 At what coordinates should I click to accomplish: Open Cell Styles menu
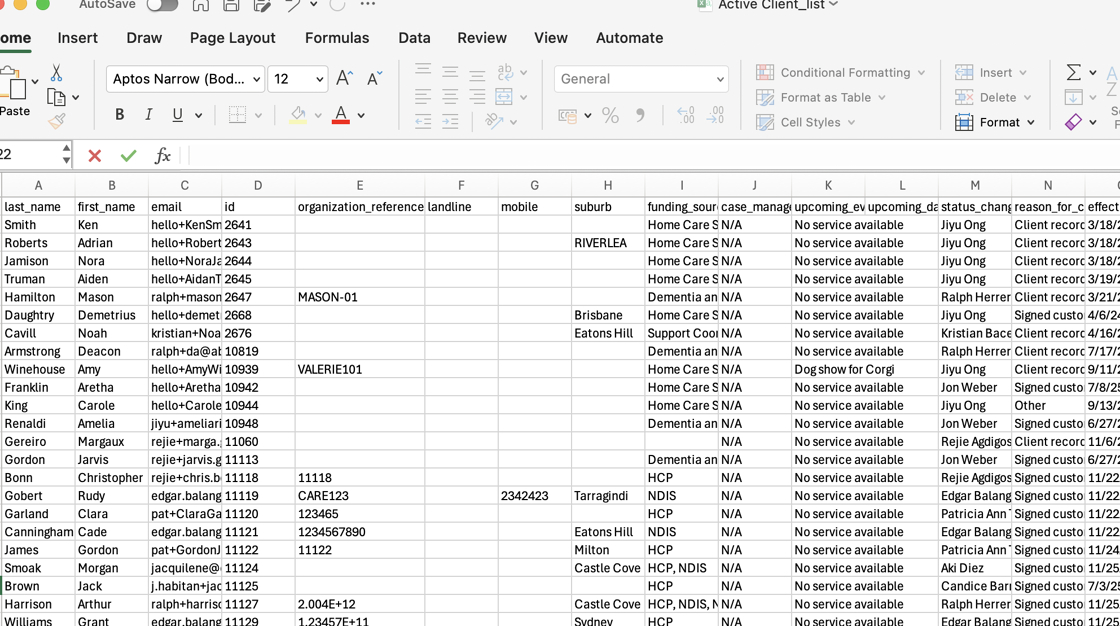pos(806,122)
